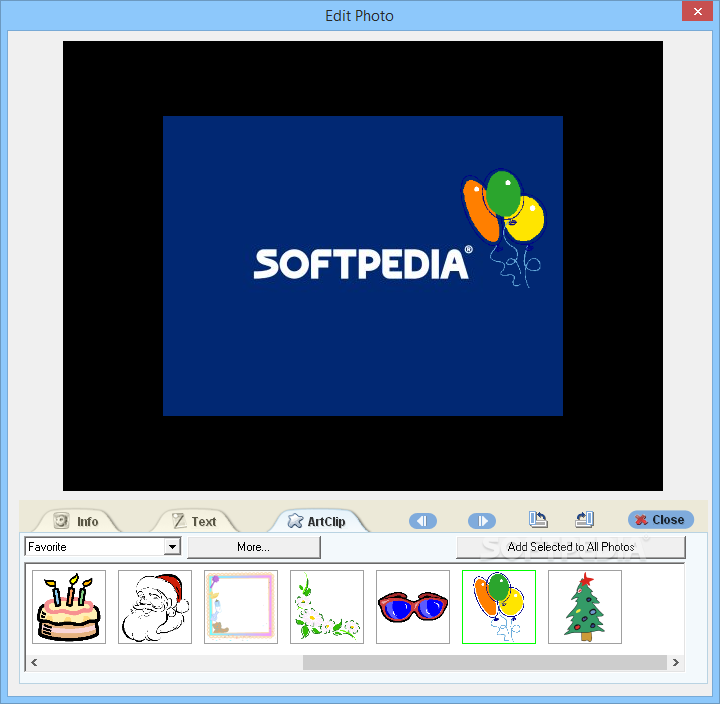Select the Christmas tree art clip
This screenshot has height=704, width=720.
coord(585,607)
